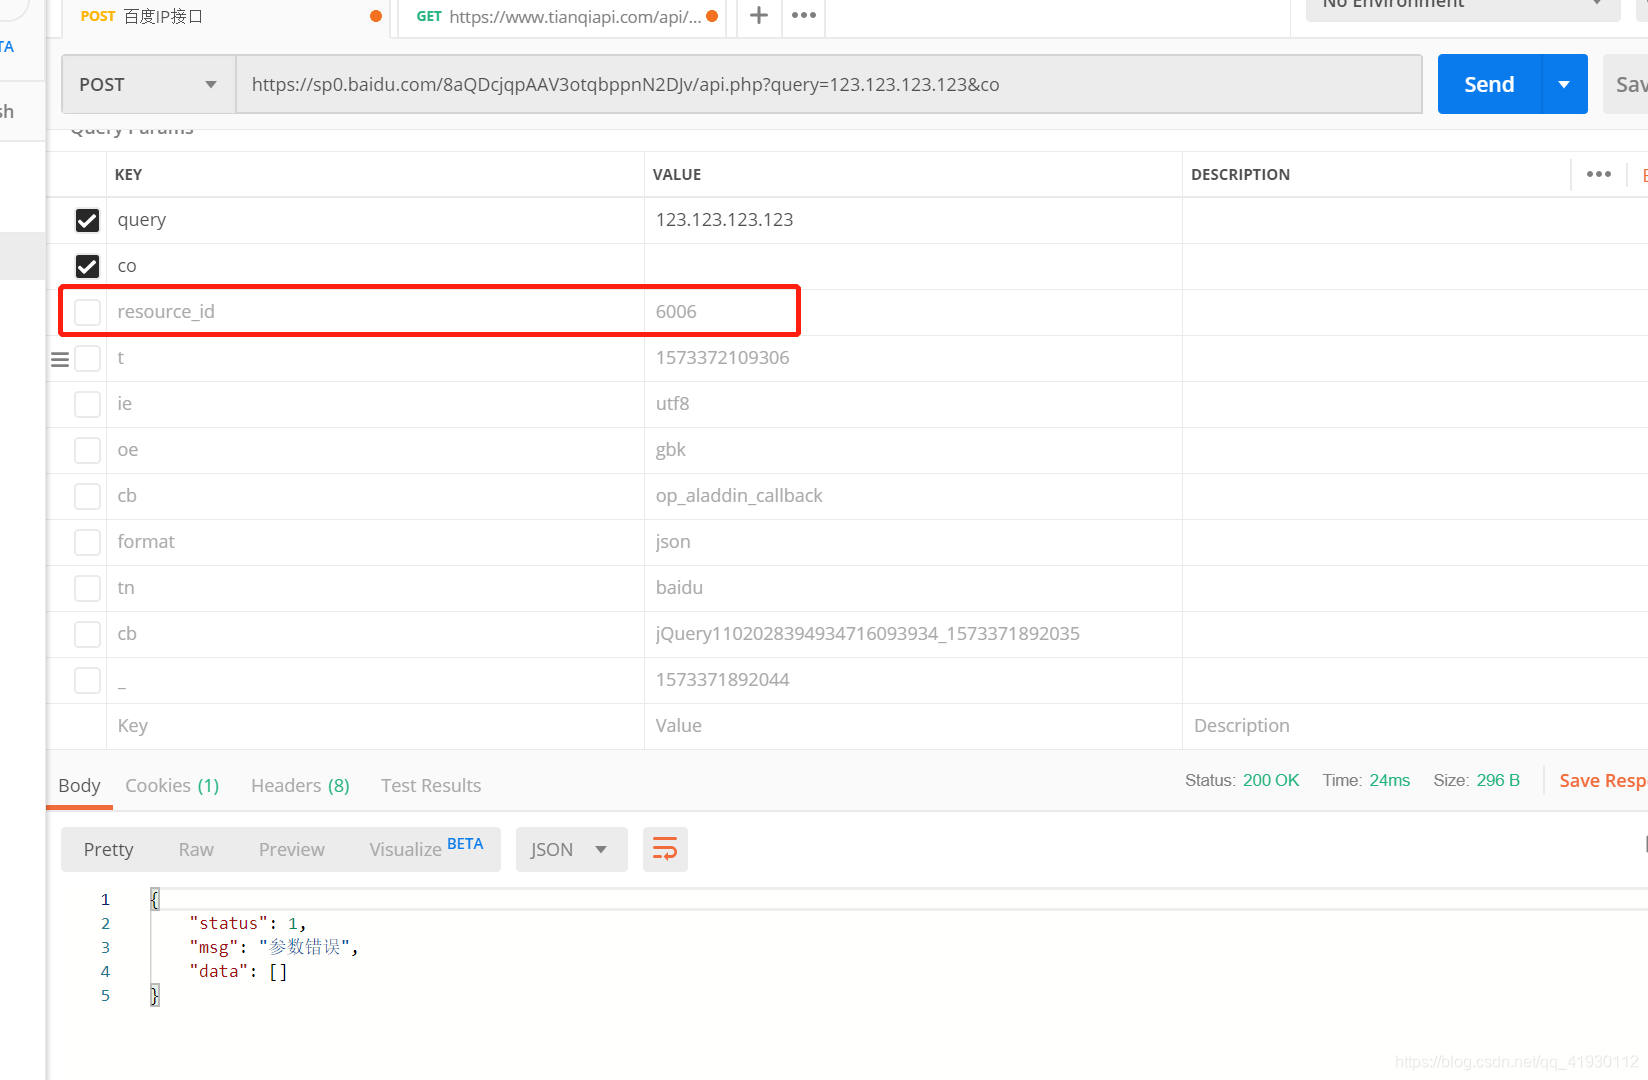This screenshot has height=1080, width=1648.
Task: Click the jQuery callback value cell
Action: (913, 634)
